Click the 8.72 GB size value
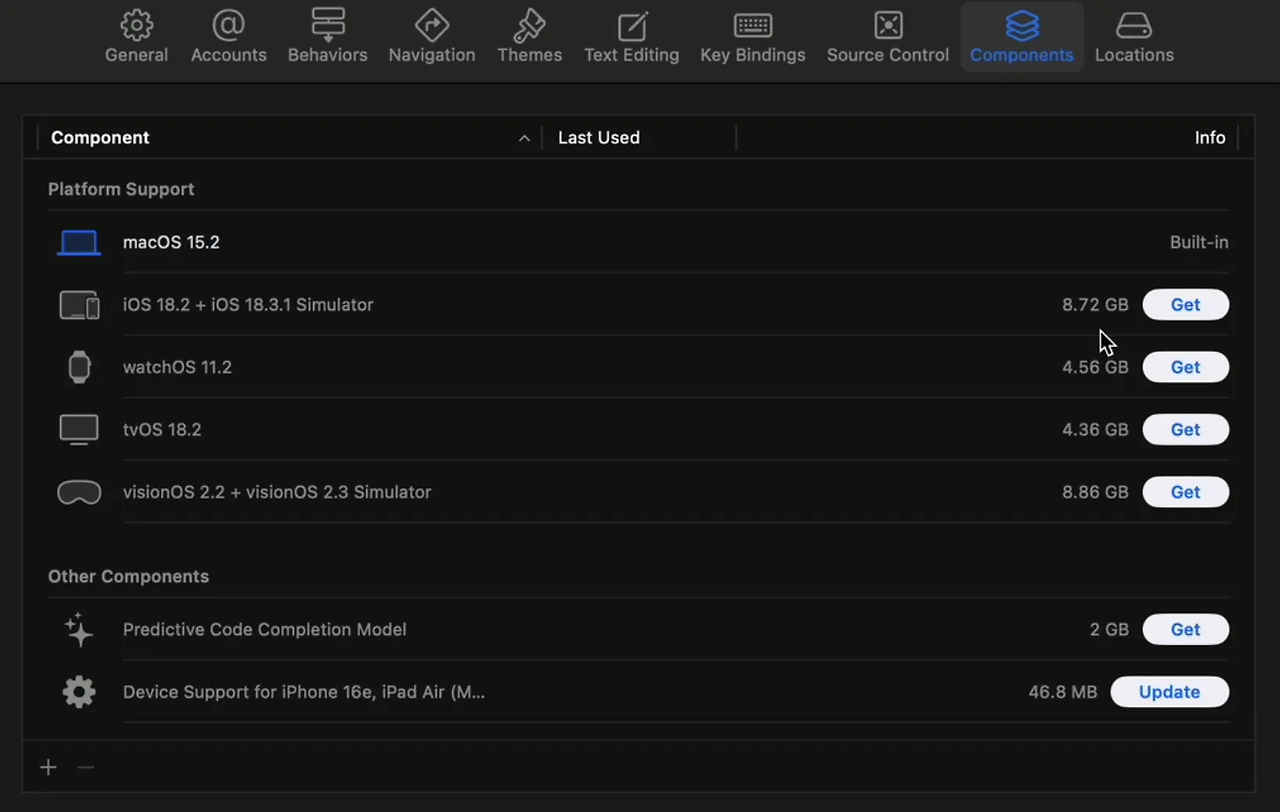The height and width of the screenshot is (812, 1280). click(1095, 305)
